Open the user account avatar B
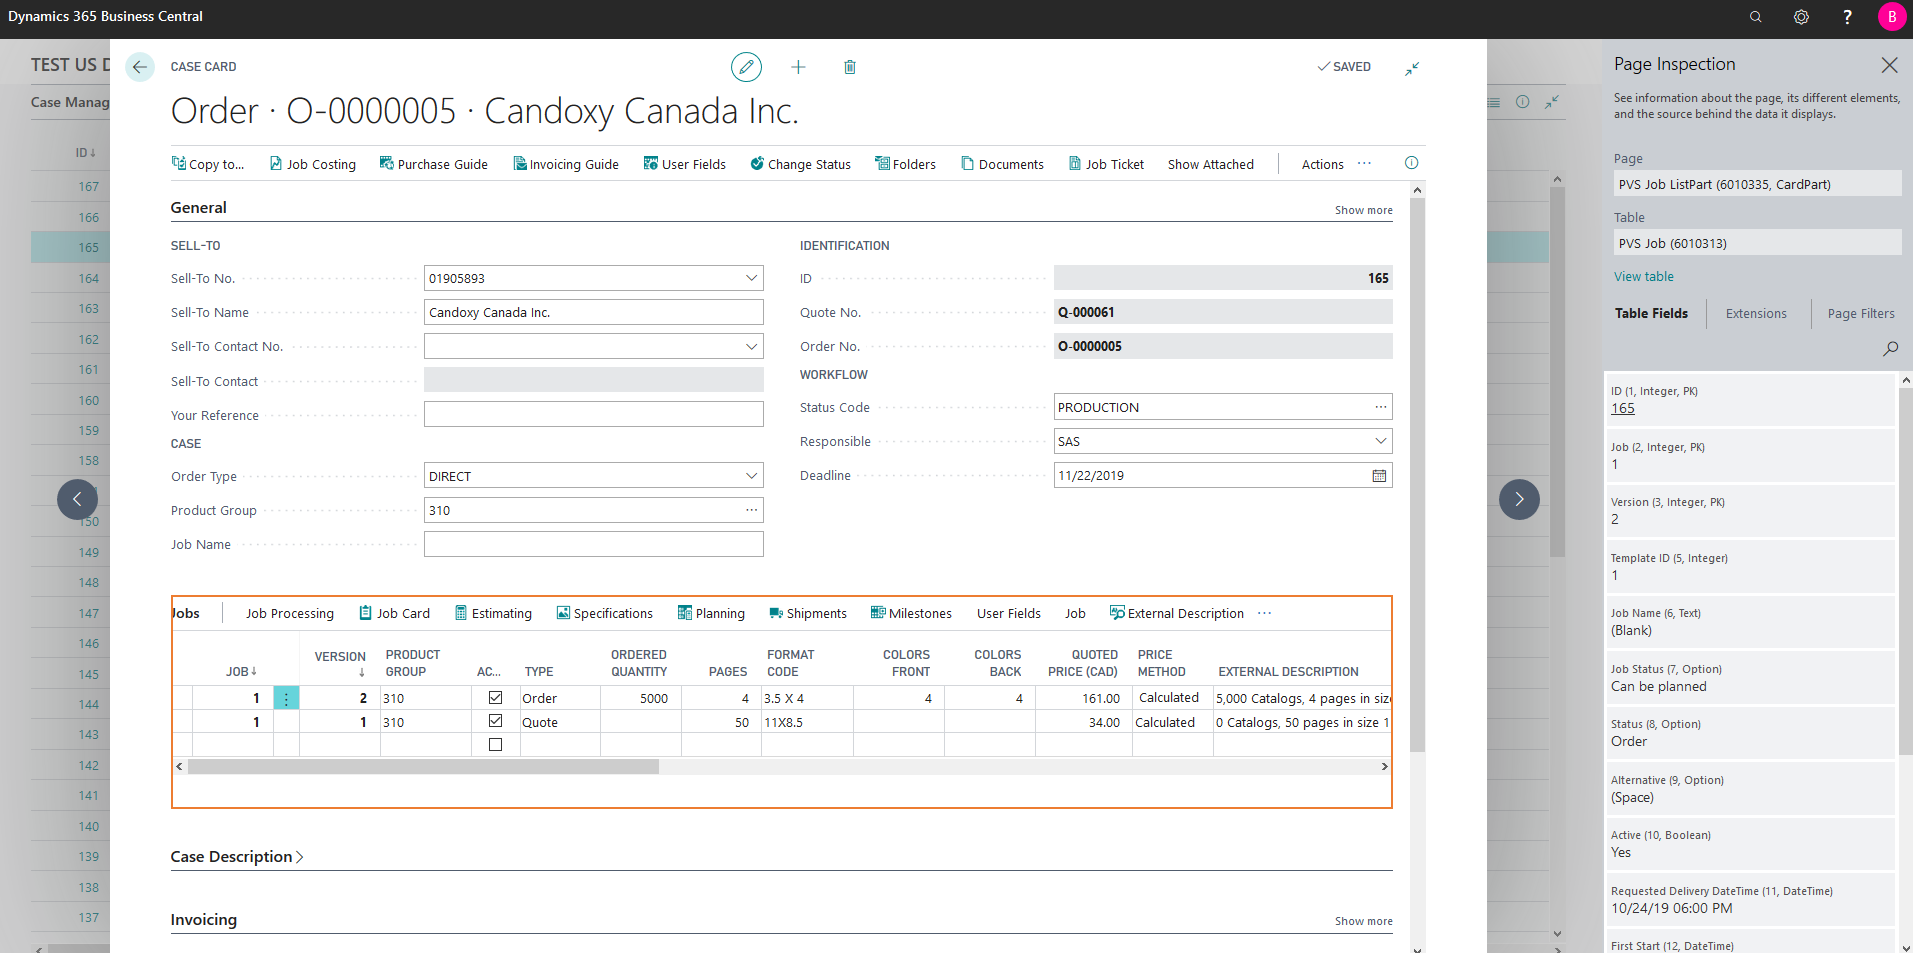The width and height of the screenshot is (1913, 953). pos(1892,17)
